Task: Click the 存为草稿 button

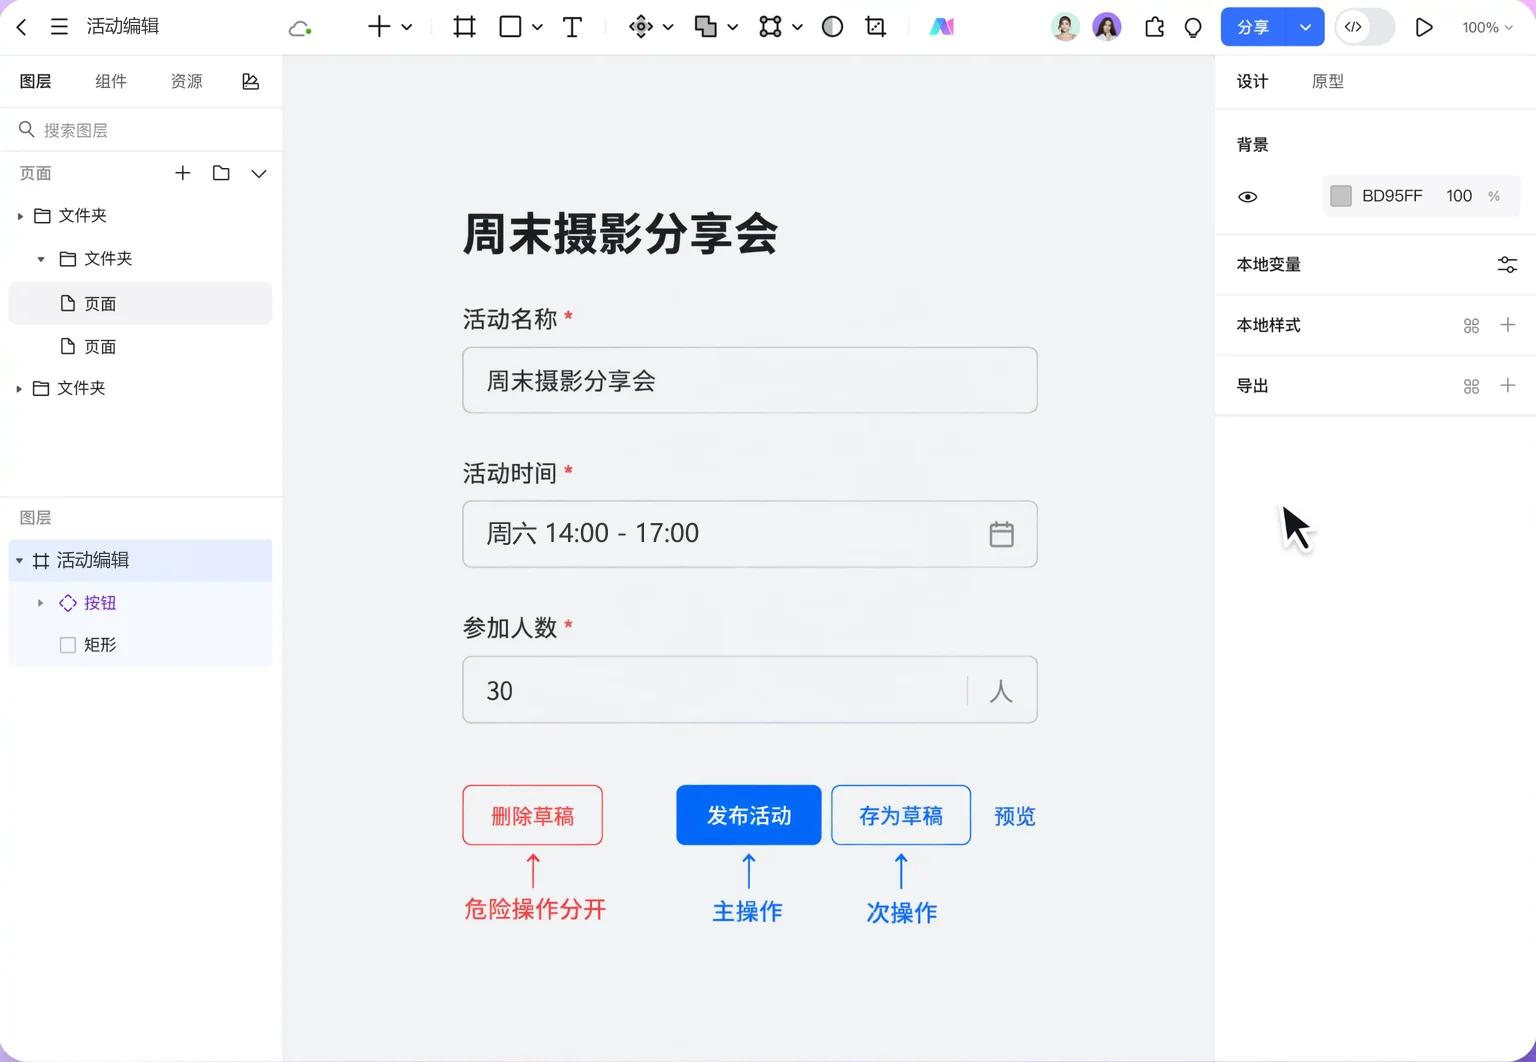Action: (x=901, y=815)
